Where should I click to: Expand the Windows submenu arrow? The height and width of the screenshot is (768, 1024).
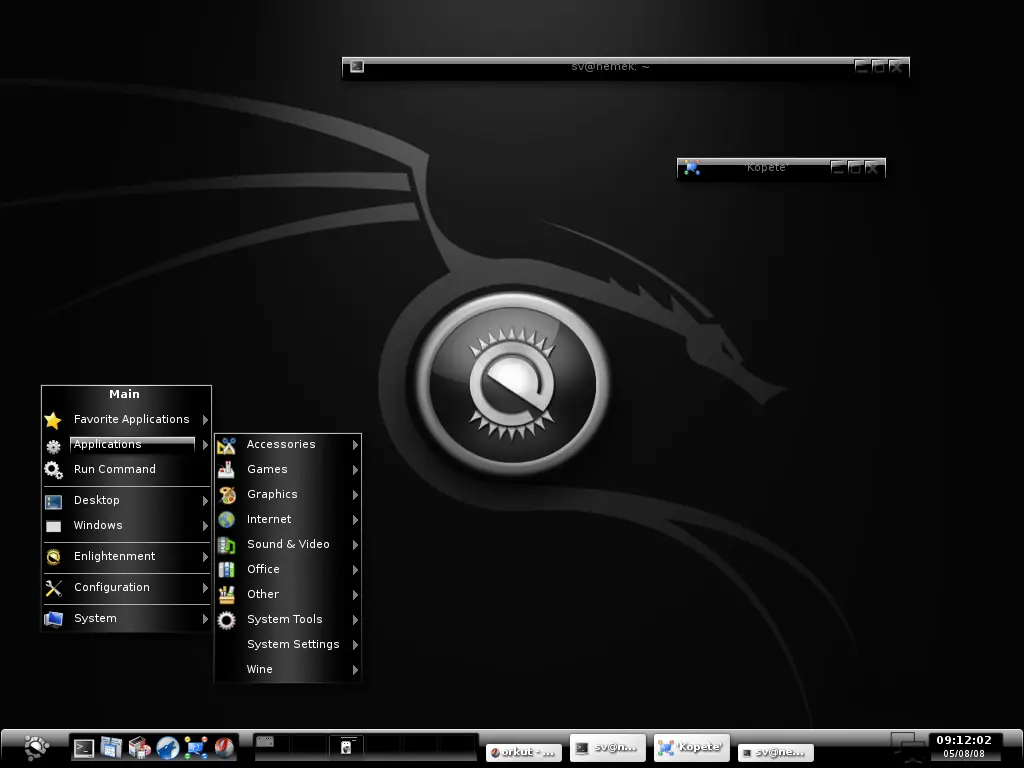click(205, 526)
